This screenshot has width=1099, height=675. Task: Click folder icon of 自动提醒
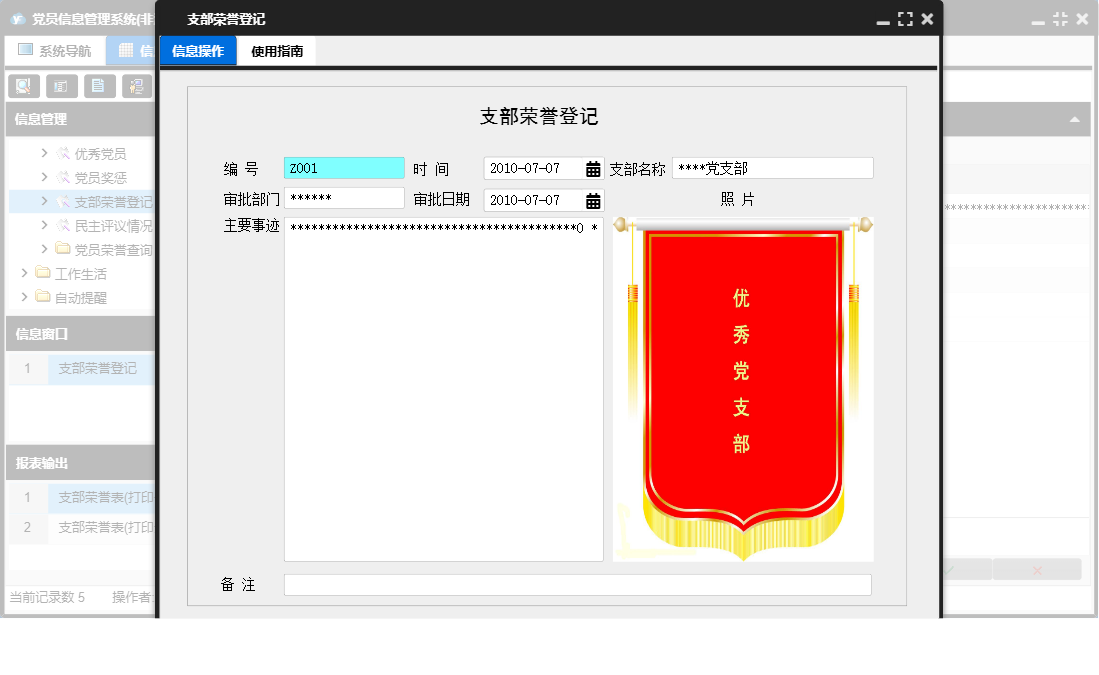pos(43,296)
